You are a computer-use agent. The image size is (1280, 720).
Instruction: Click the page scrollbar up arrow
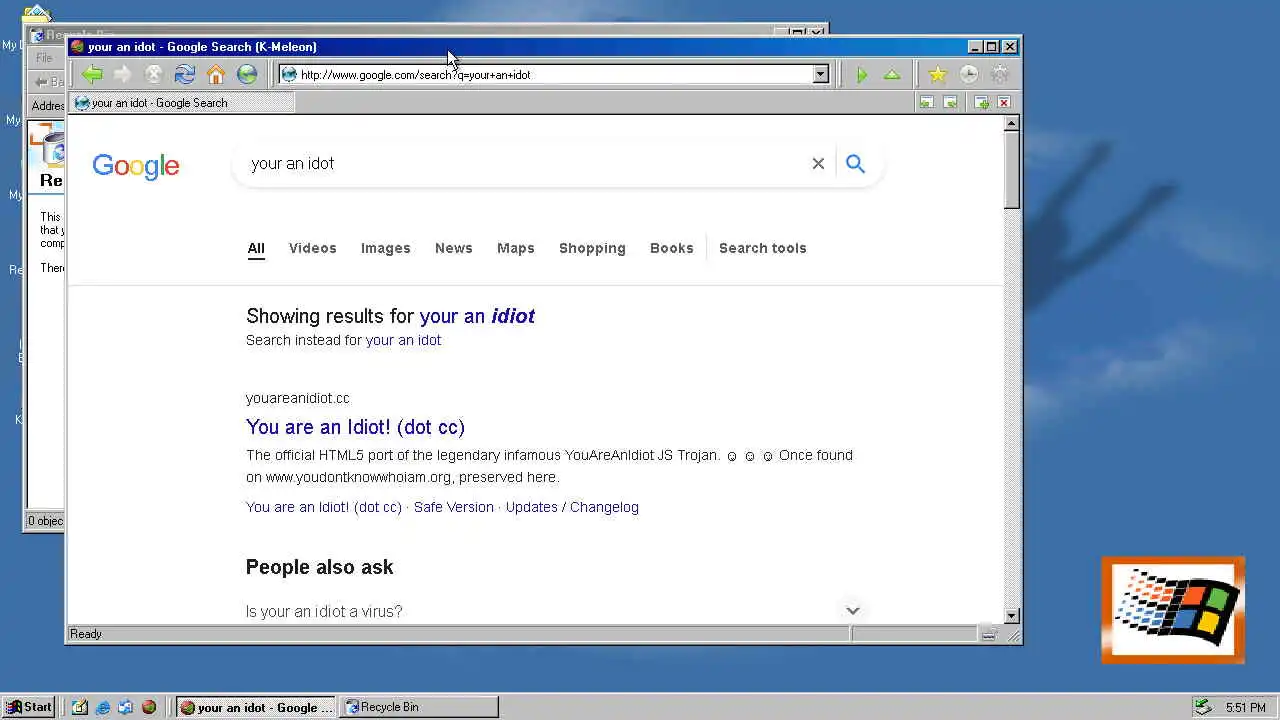(1012, 123)
